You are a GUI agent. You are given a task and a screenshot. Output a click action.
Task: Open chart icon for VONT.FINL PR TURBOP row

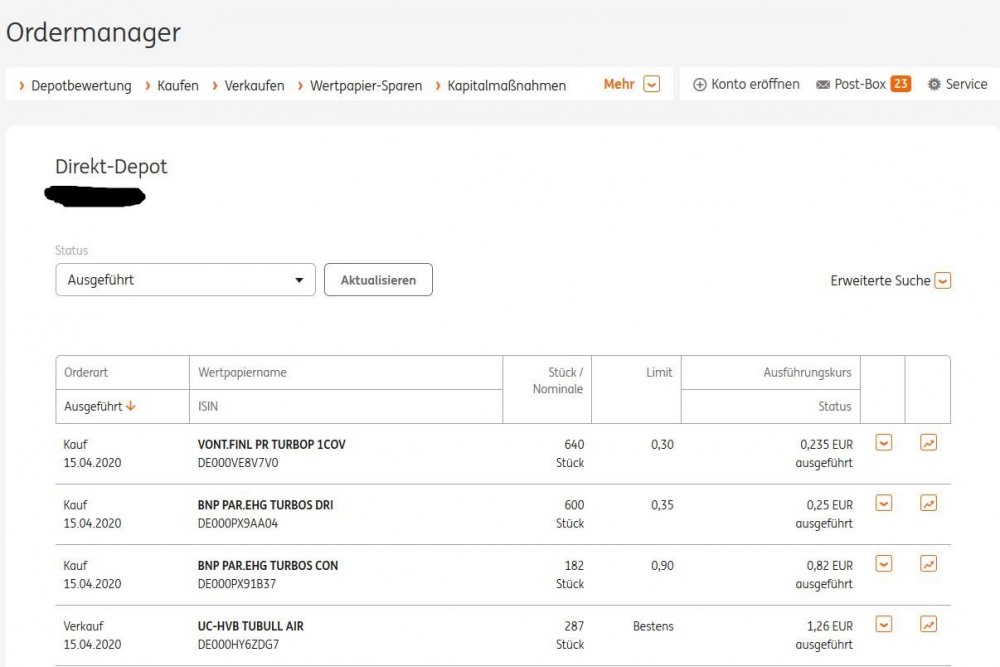coord(928,443)
